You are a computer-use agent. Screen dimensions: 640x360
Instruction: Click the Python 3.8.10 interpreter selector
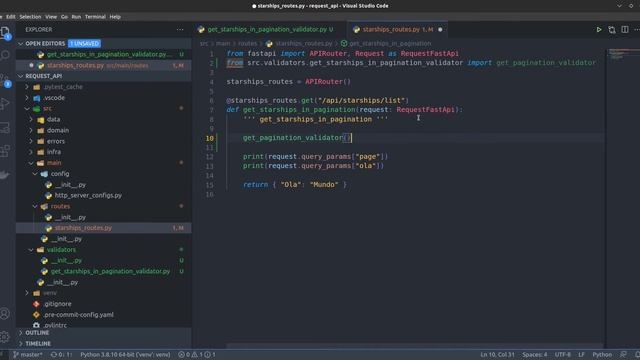tap(125, 354)
